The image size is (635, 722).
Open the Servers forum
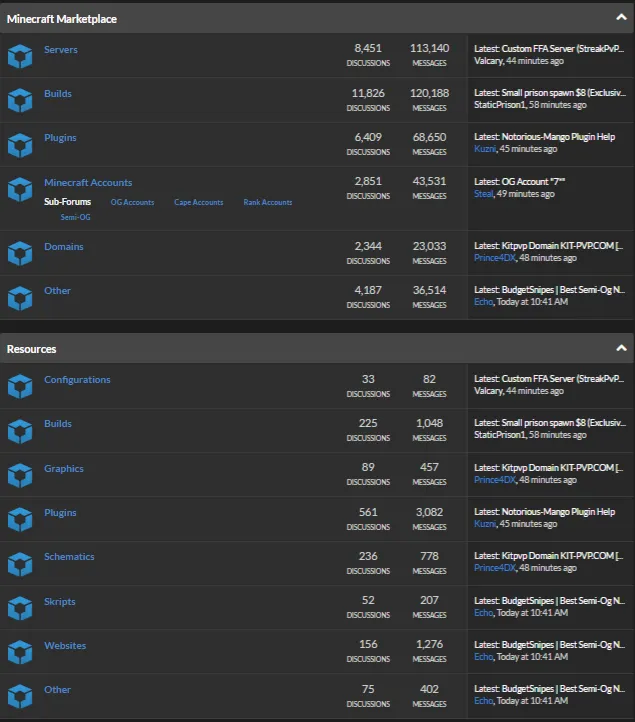[61, 50]
